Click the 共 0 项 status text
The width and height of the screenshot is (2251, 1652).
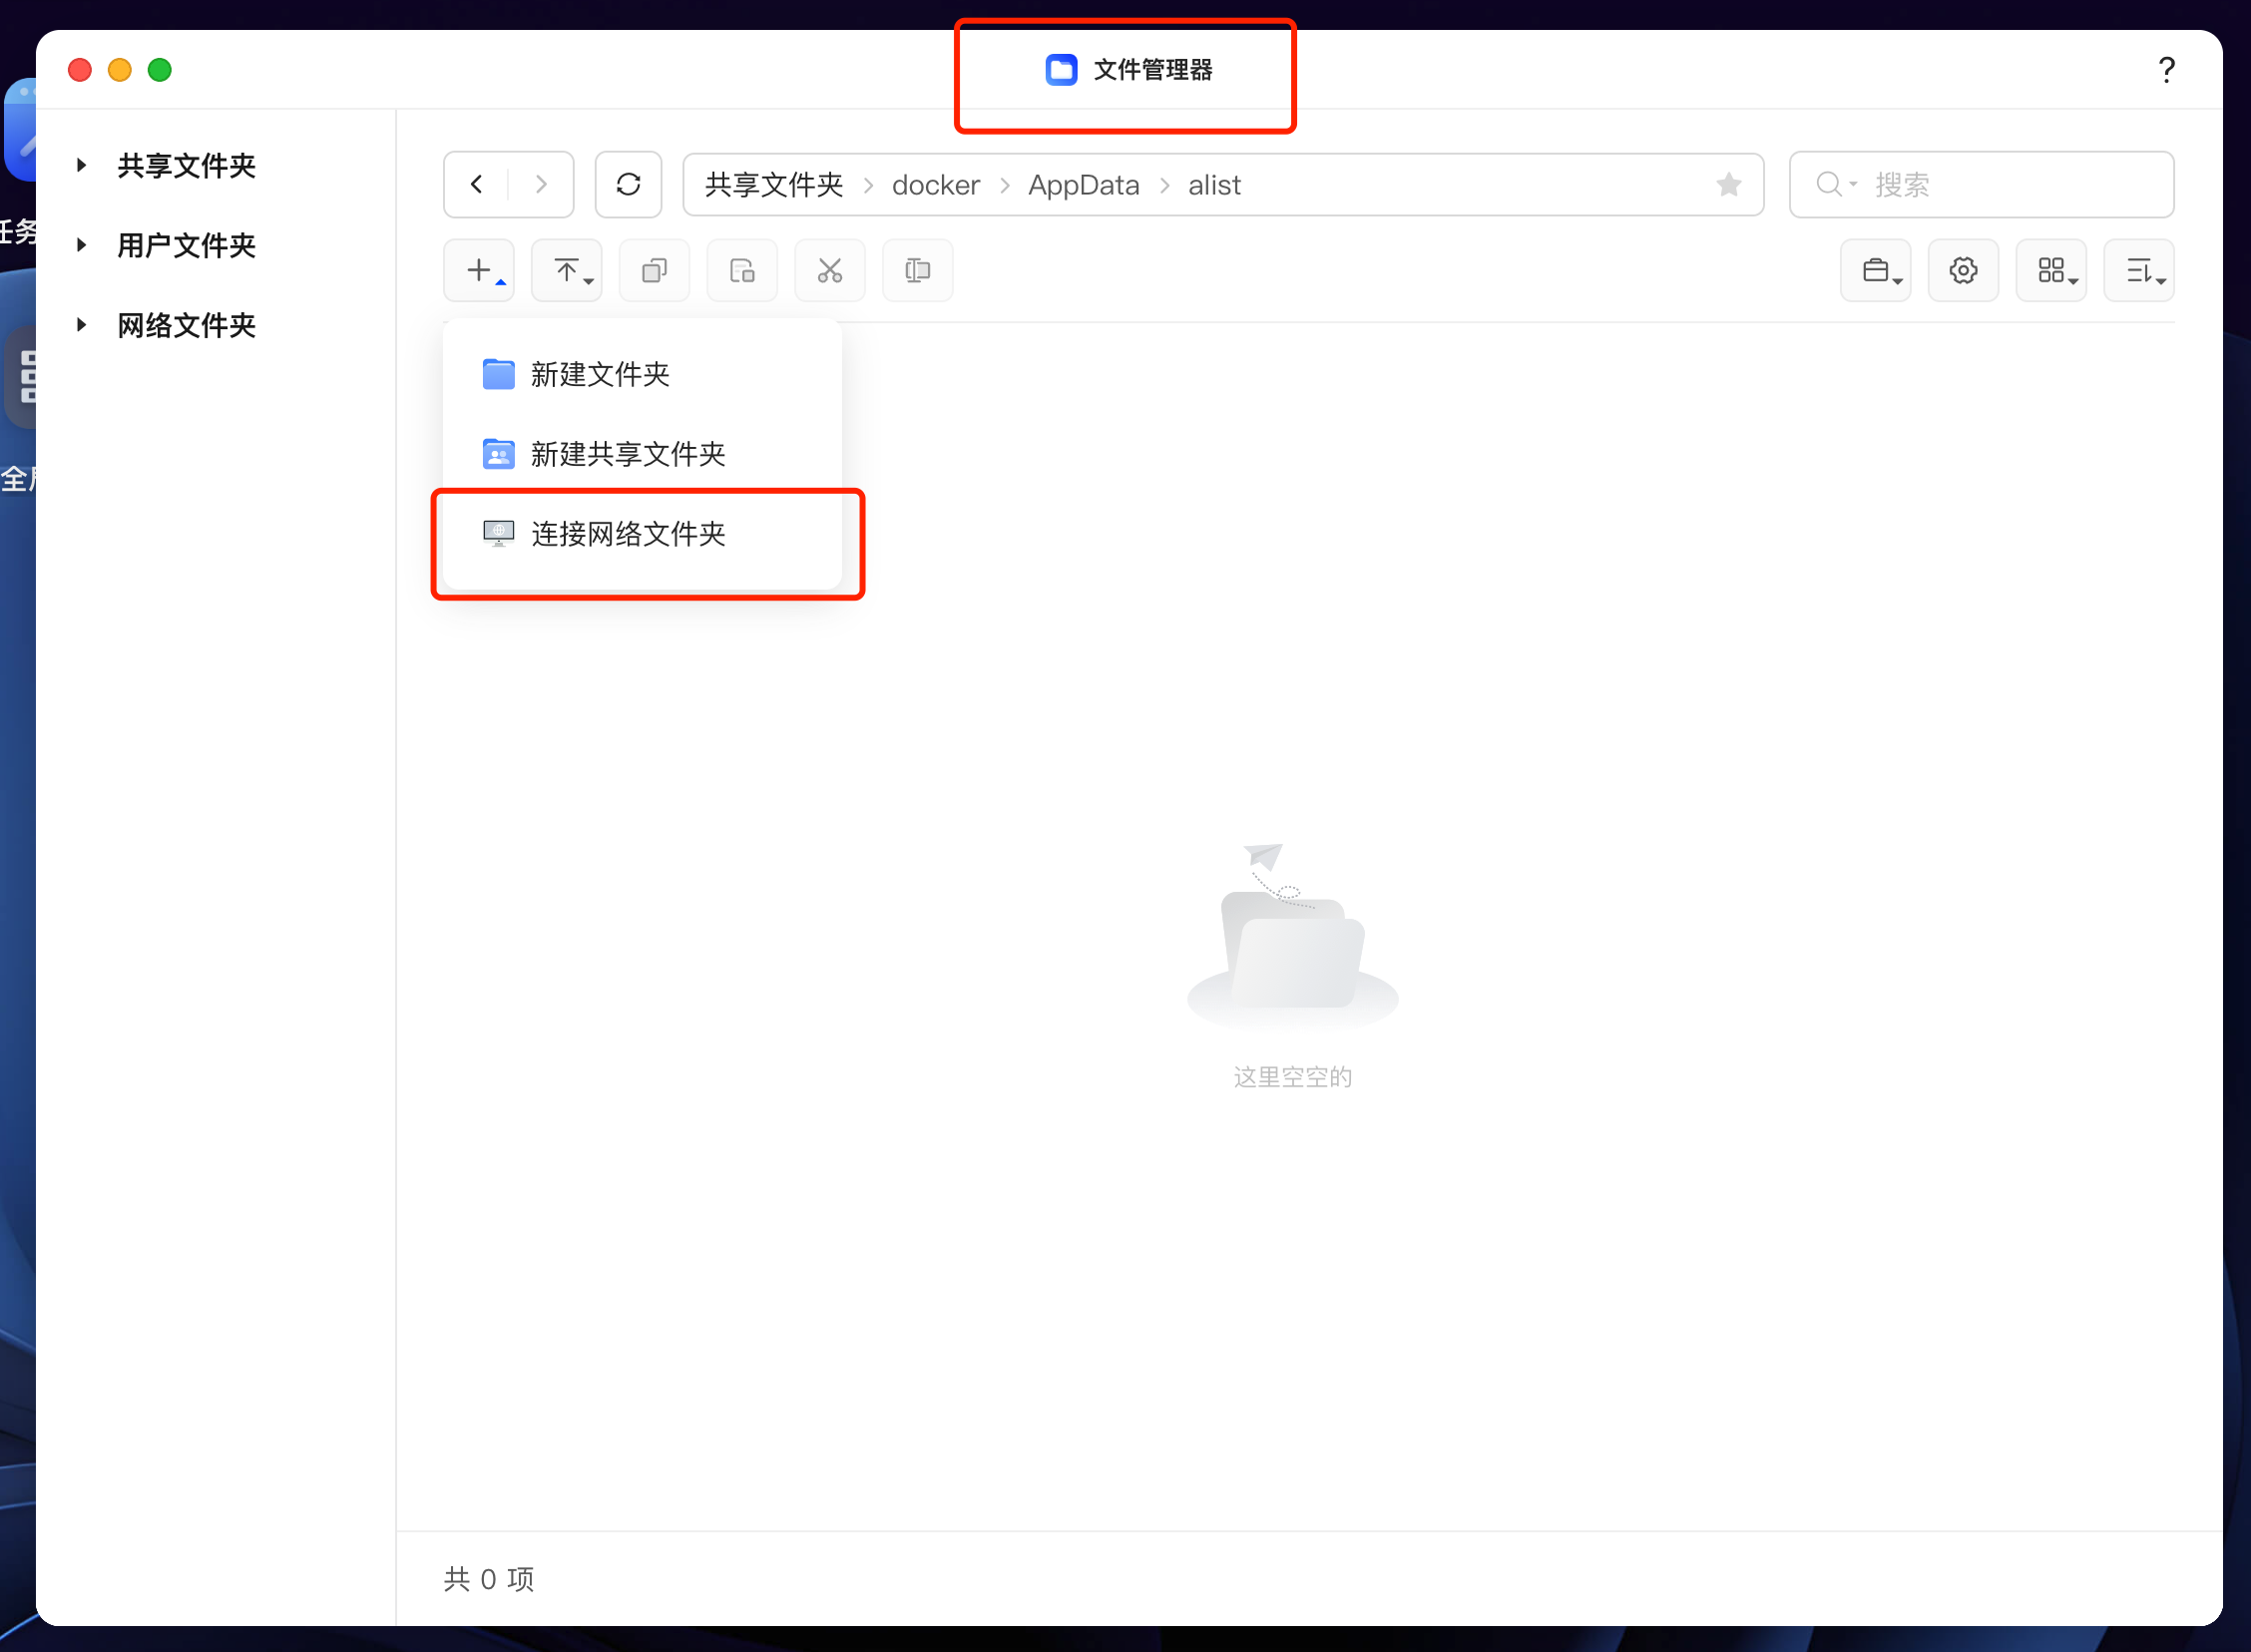[x=489, y=1579]
